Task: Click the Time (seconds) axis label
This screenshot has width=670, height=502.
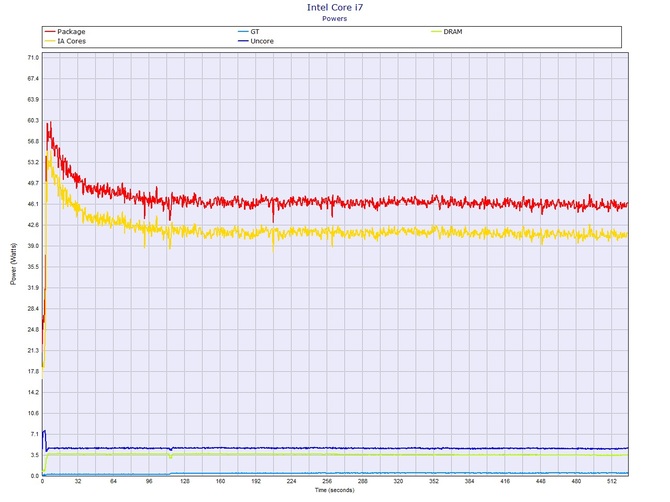Action: (x=335, y=490)
